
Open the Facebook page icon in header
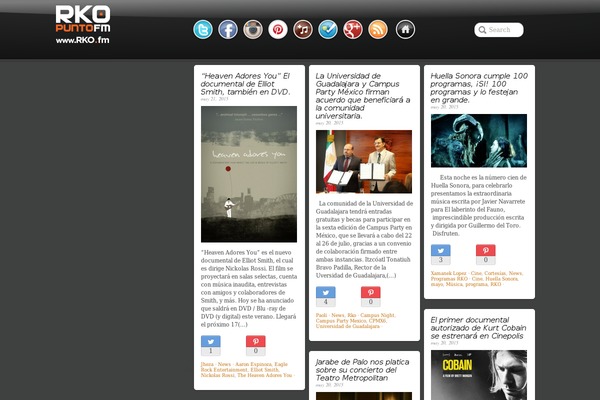[228, 29]
